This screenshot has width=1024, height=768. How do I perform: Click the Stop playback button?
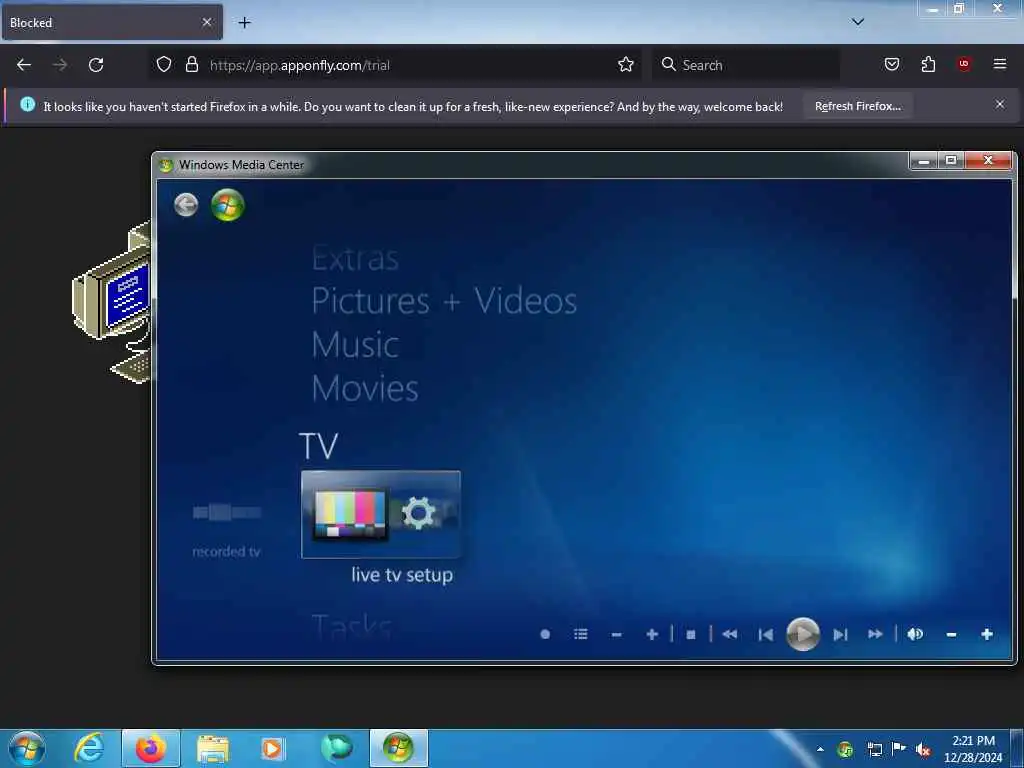(x=691, y=634)
